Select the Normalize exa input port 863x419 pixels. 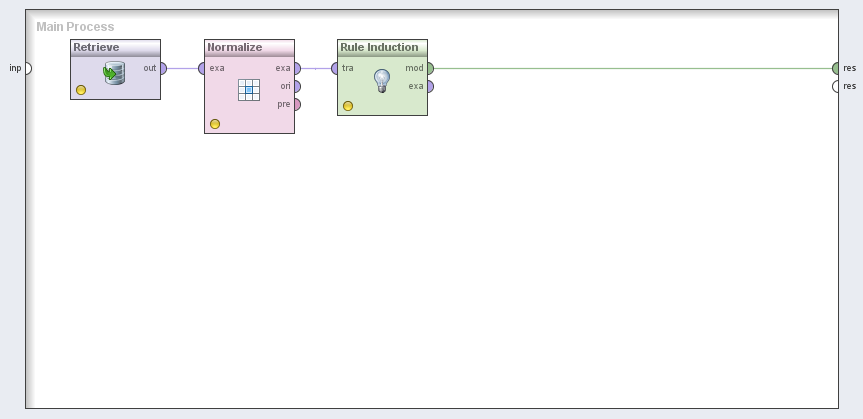[202, 69]
